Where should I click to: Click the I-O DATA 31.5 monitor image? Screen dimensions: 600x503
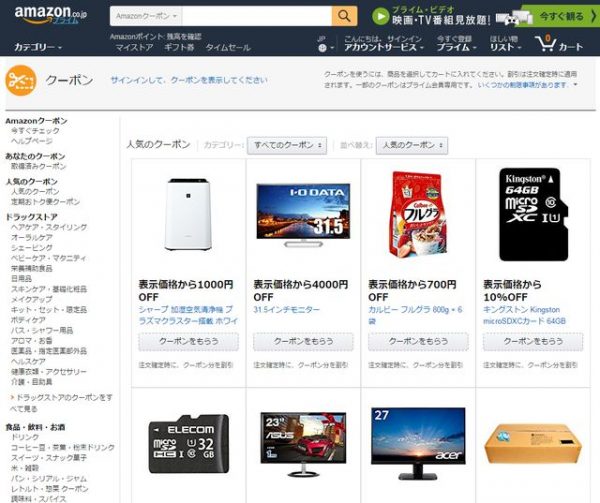pyautogui.click(x=303, y=215)
